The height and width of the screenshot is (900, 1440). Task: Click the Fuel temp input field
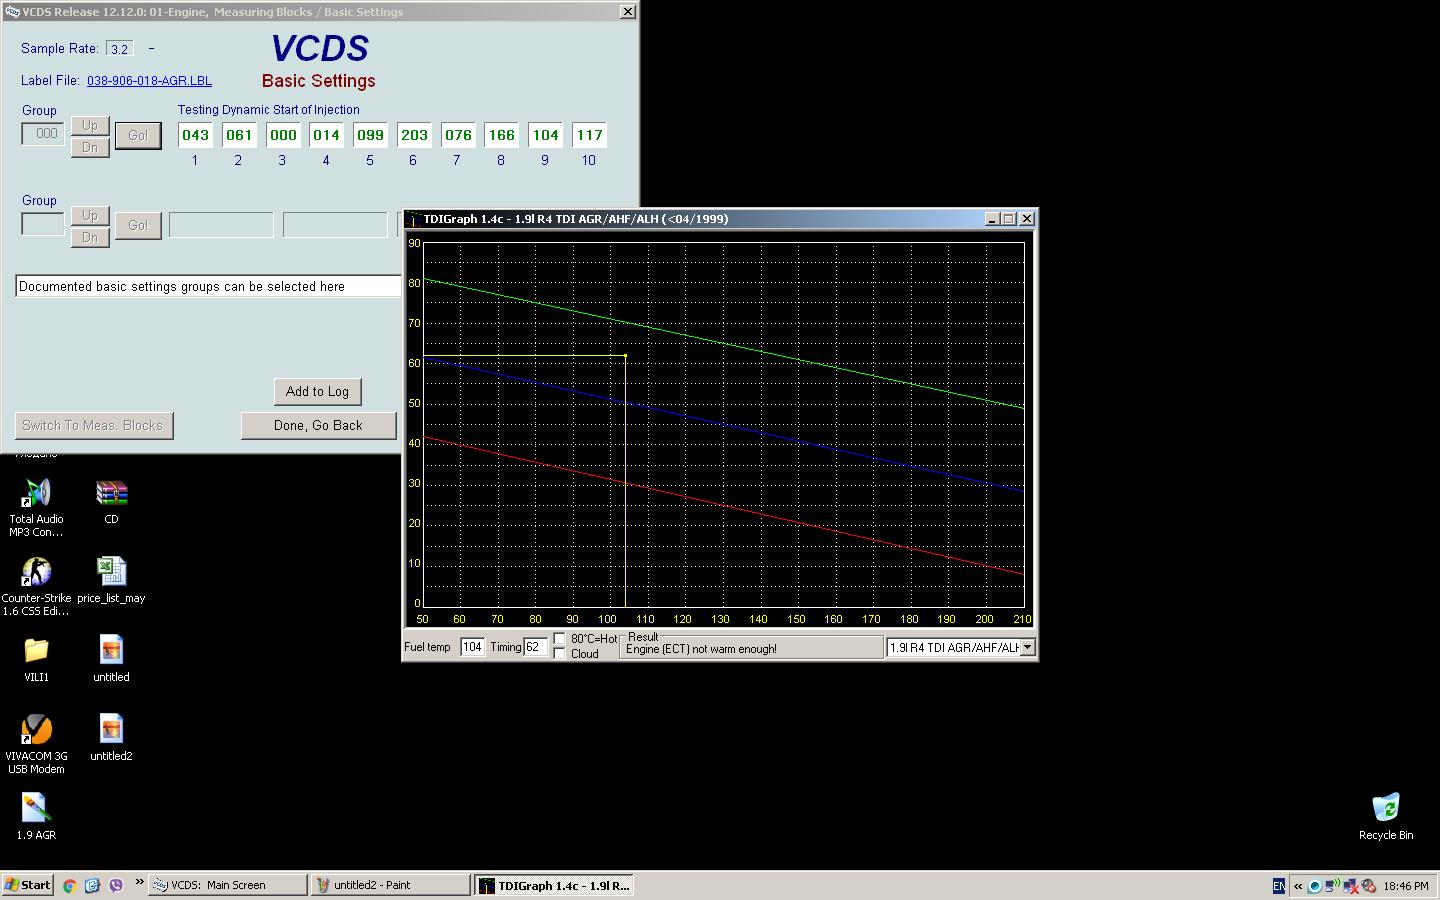[x=472, y=647]
